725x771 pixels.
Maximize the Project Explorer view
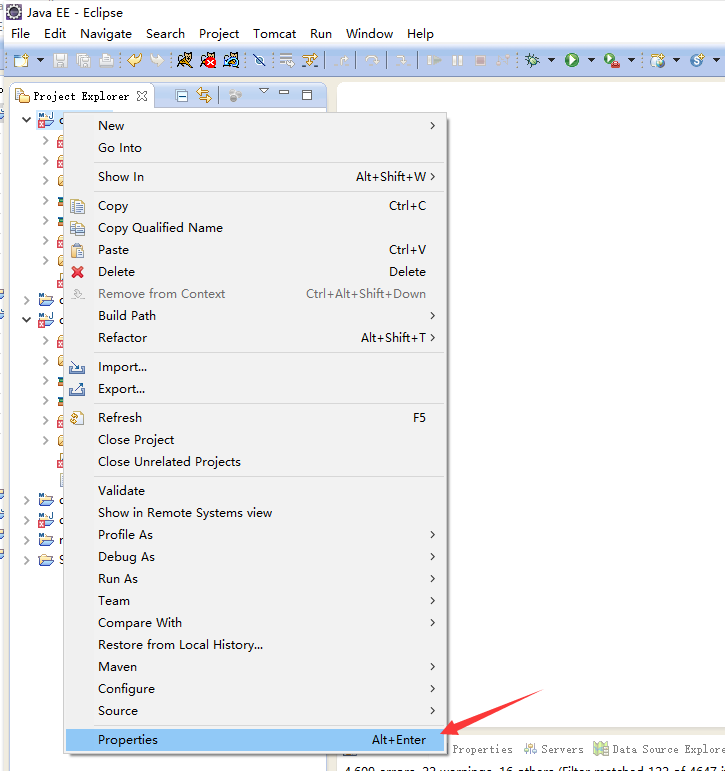pyautogui.click(x=307, y=95)
